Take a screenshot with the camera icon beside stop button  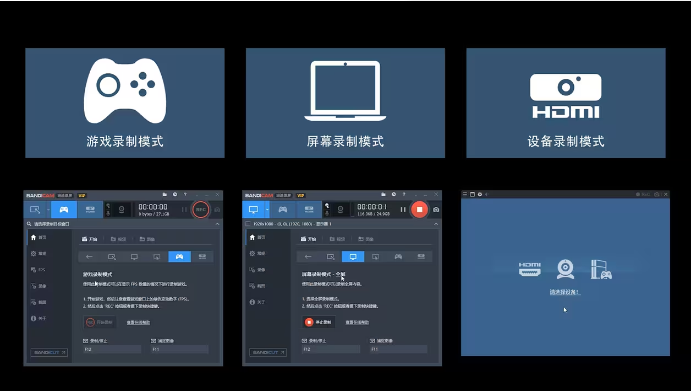[436, 210]
